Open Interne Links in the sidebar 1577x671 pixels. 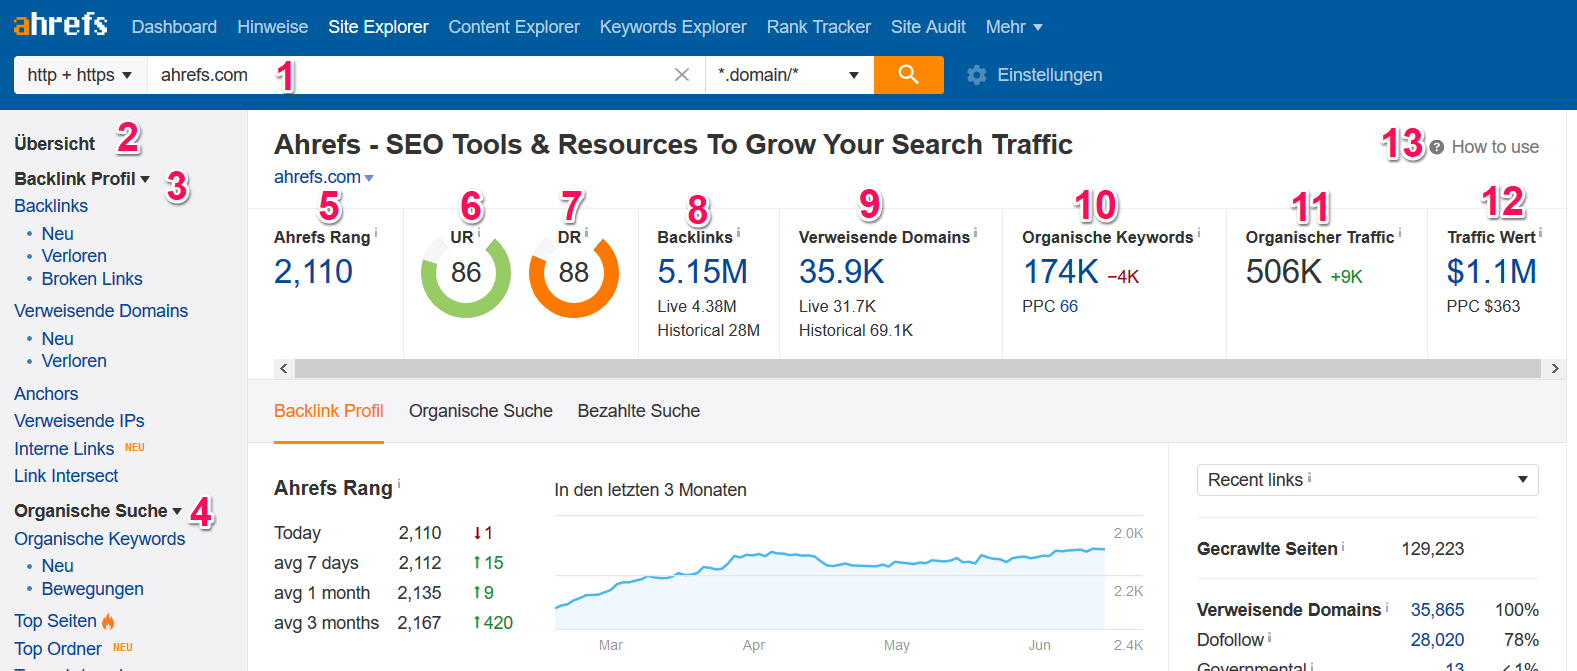click(x=64, y=449)
